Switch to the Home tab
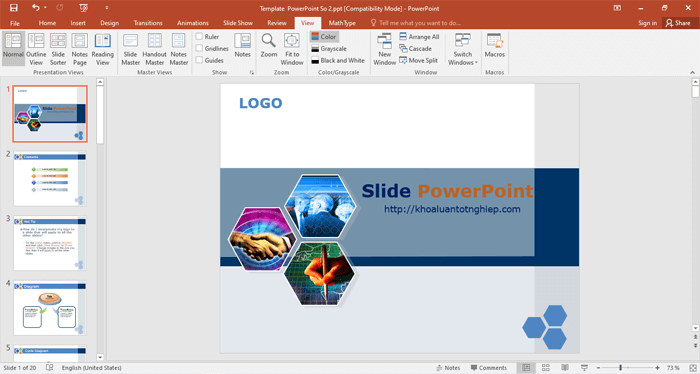 click(47, 23)
